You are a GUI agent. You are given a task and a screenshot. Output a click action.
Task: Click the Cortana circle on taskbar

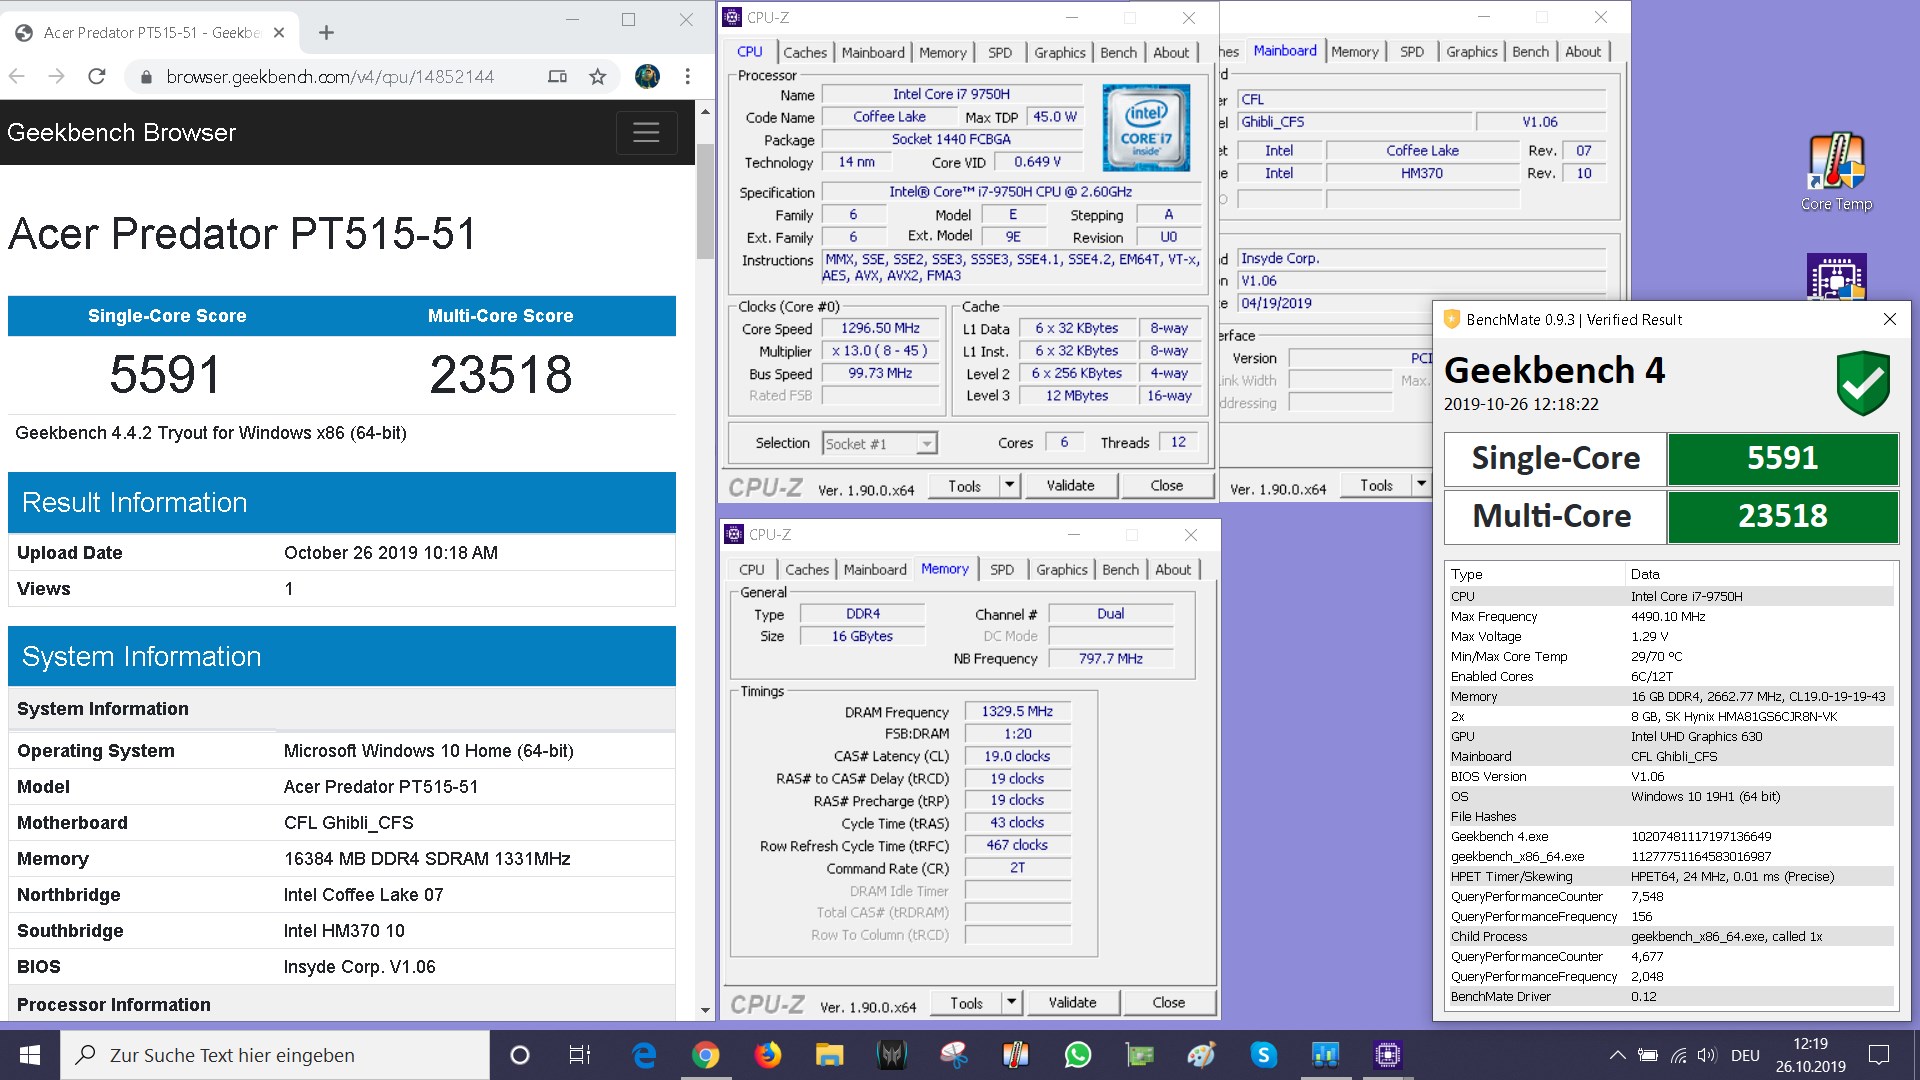pyautogui.click(x=520, y=1055)
